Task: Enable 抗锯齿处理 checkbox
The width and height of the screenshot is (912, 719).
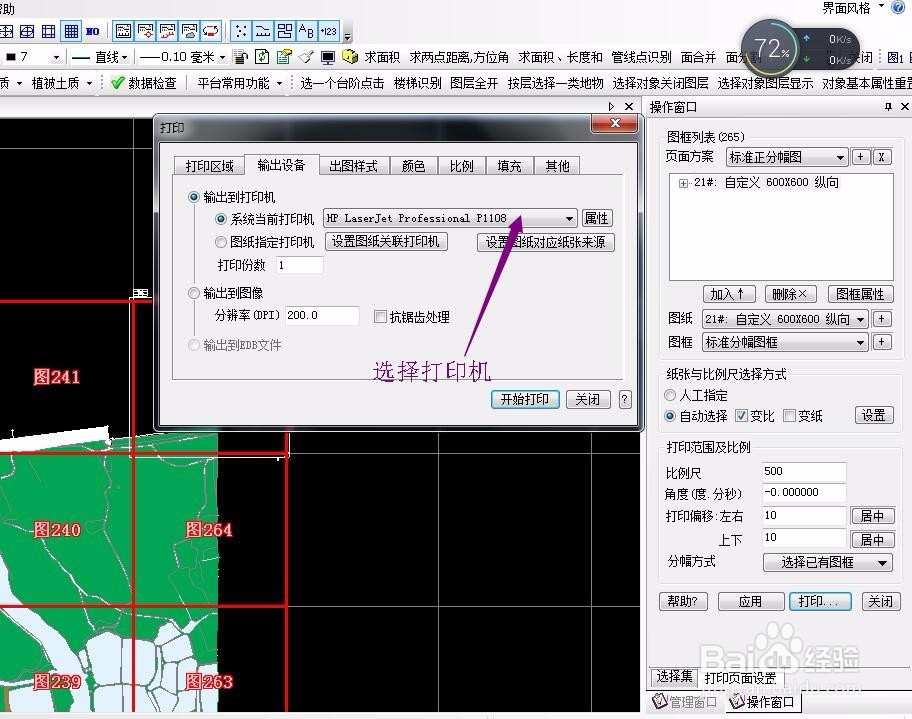Action: pyautogui.click(x=380, y=316)
